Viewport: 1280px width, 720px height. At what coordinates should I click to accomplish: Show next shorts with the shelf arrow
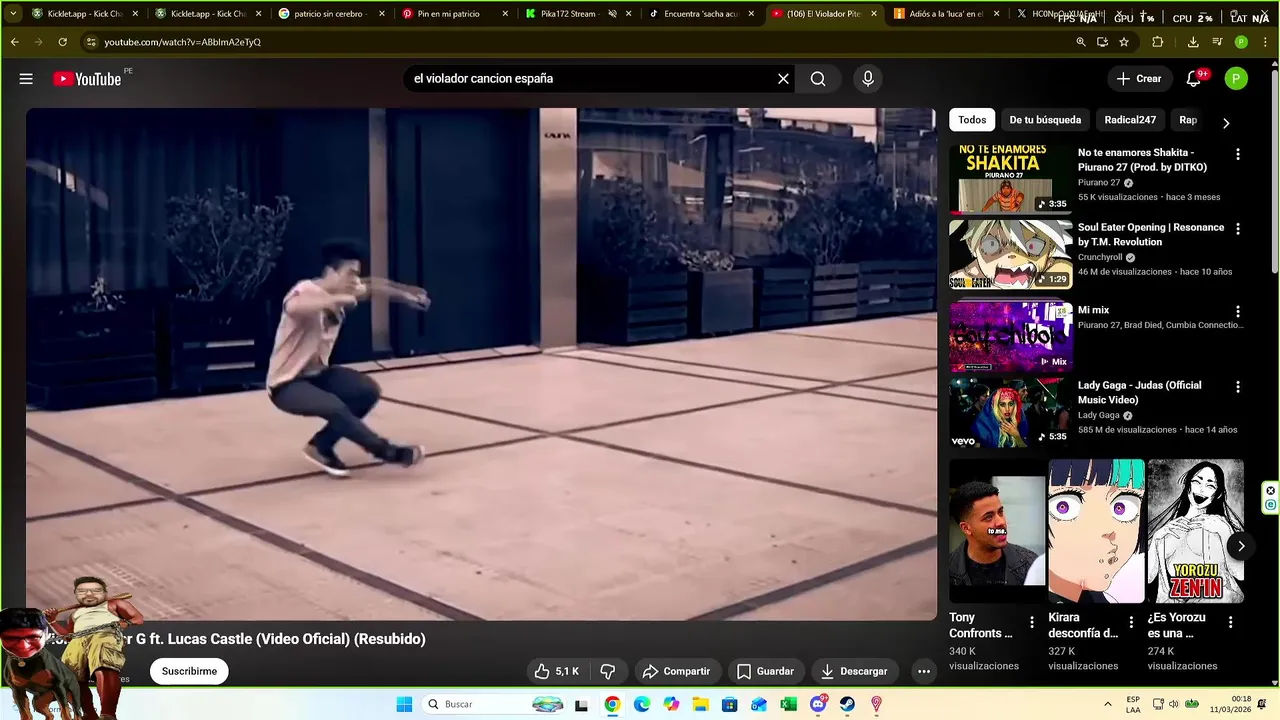click(1241, 546)
